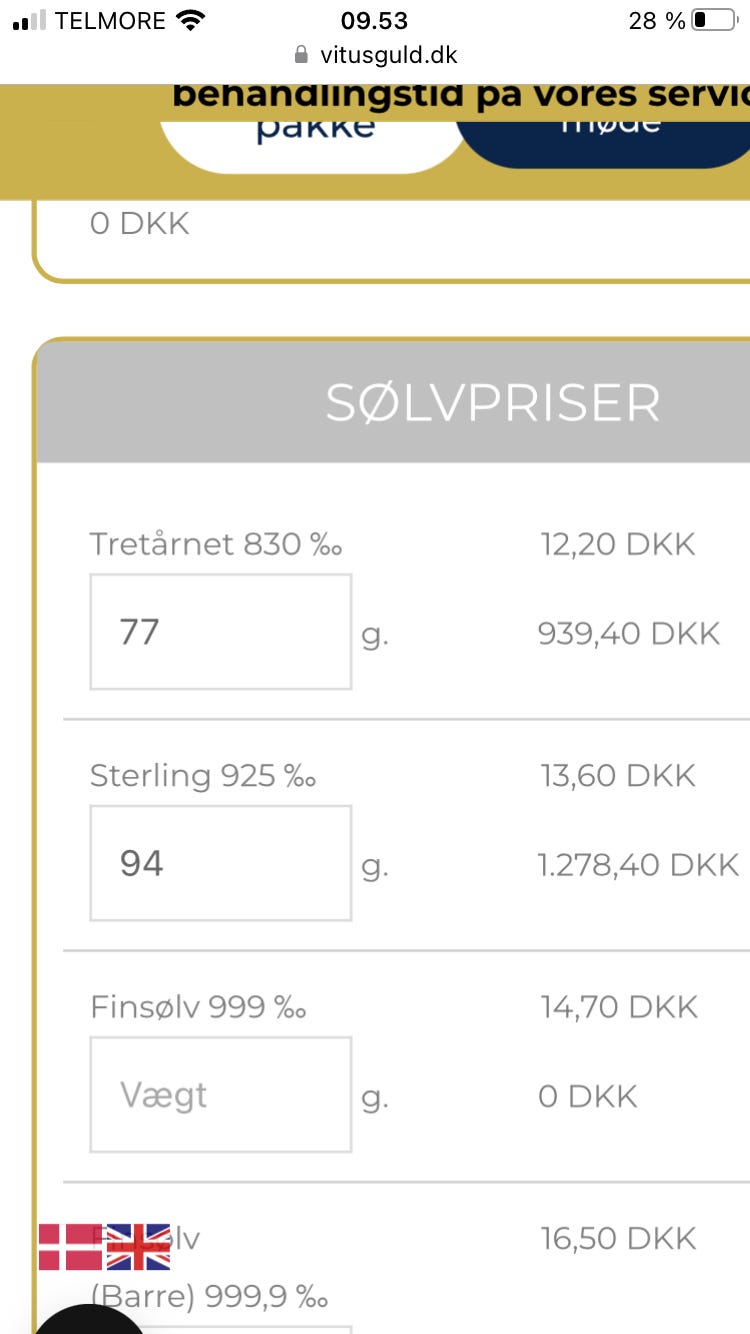Focus the Sterling weight field containing 94

tap(220, 863)
